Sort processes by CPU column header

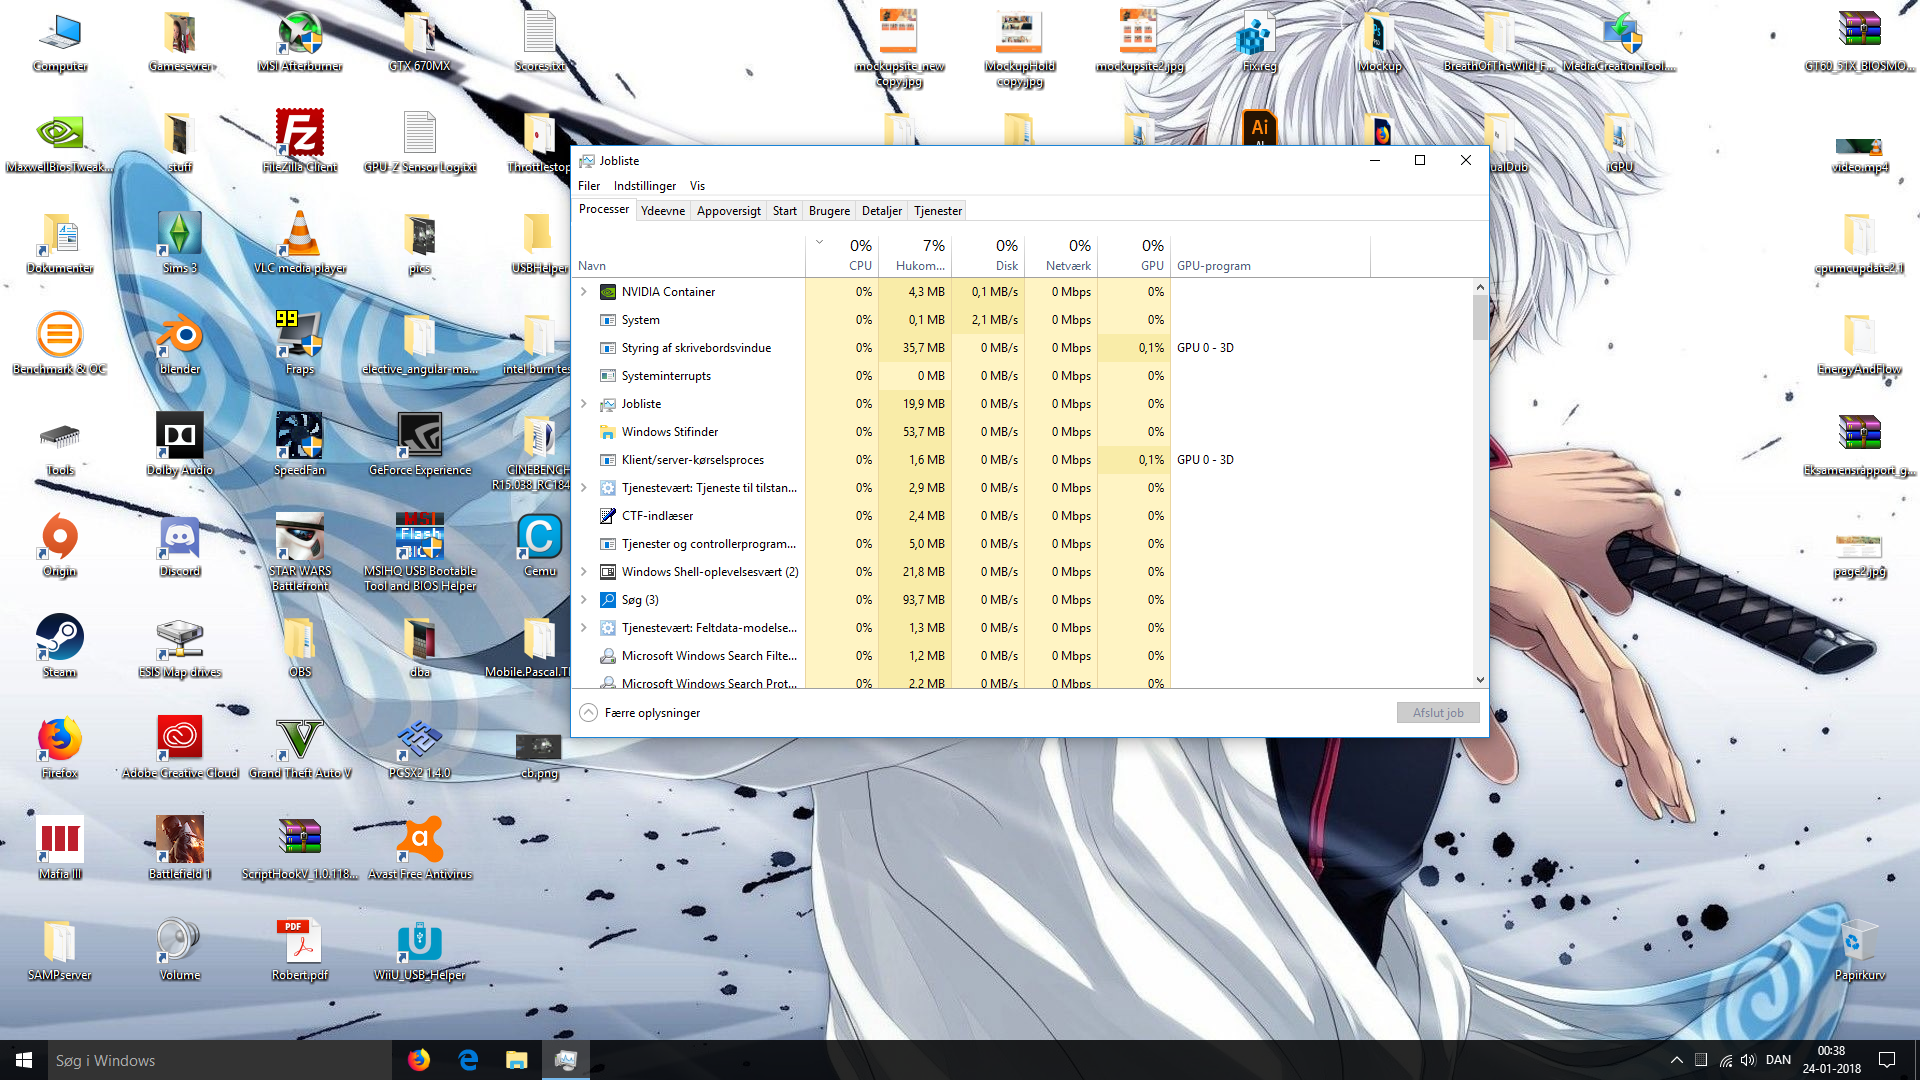pyautogui.click(x=842, y=256)
